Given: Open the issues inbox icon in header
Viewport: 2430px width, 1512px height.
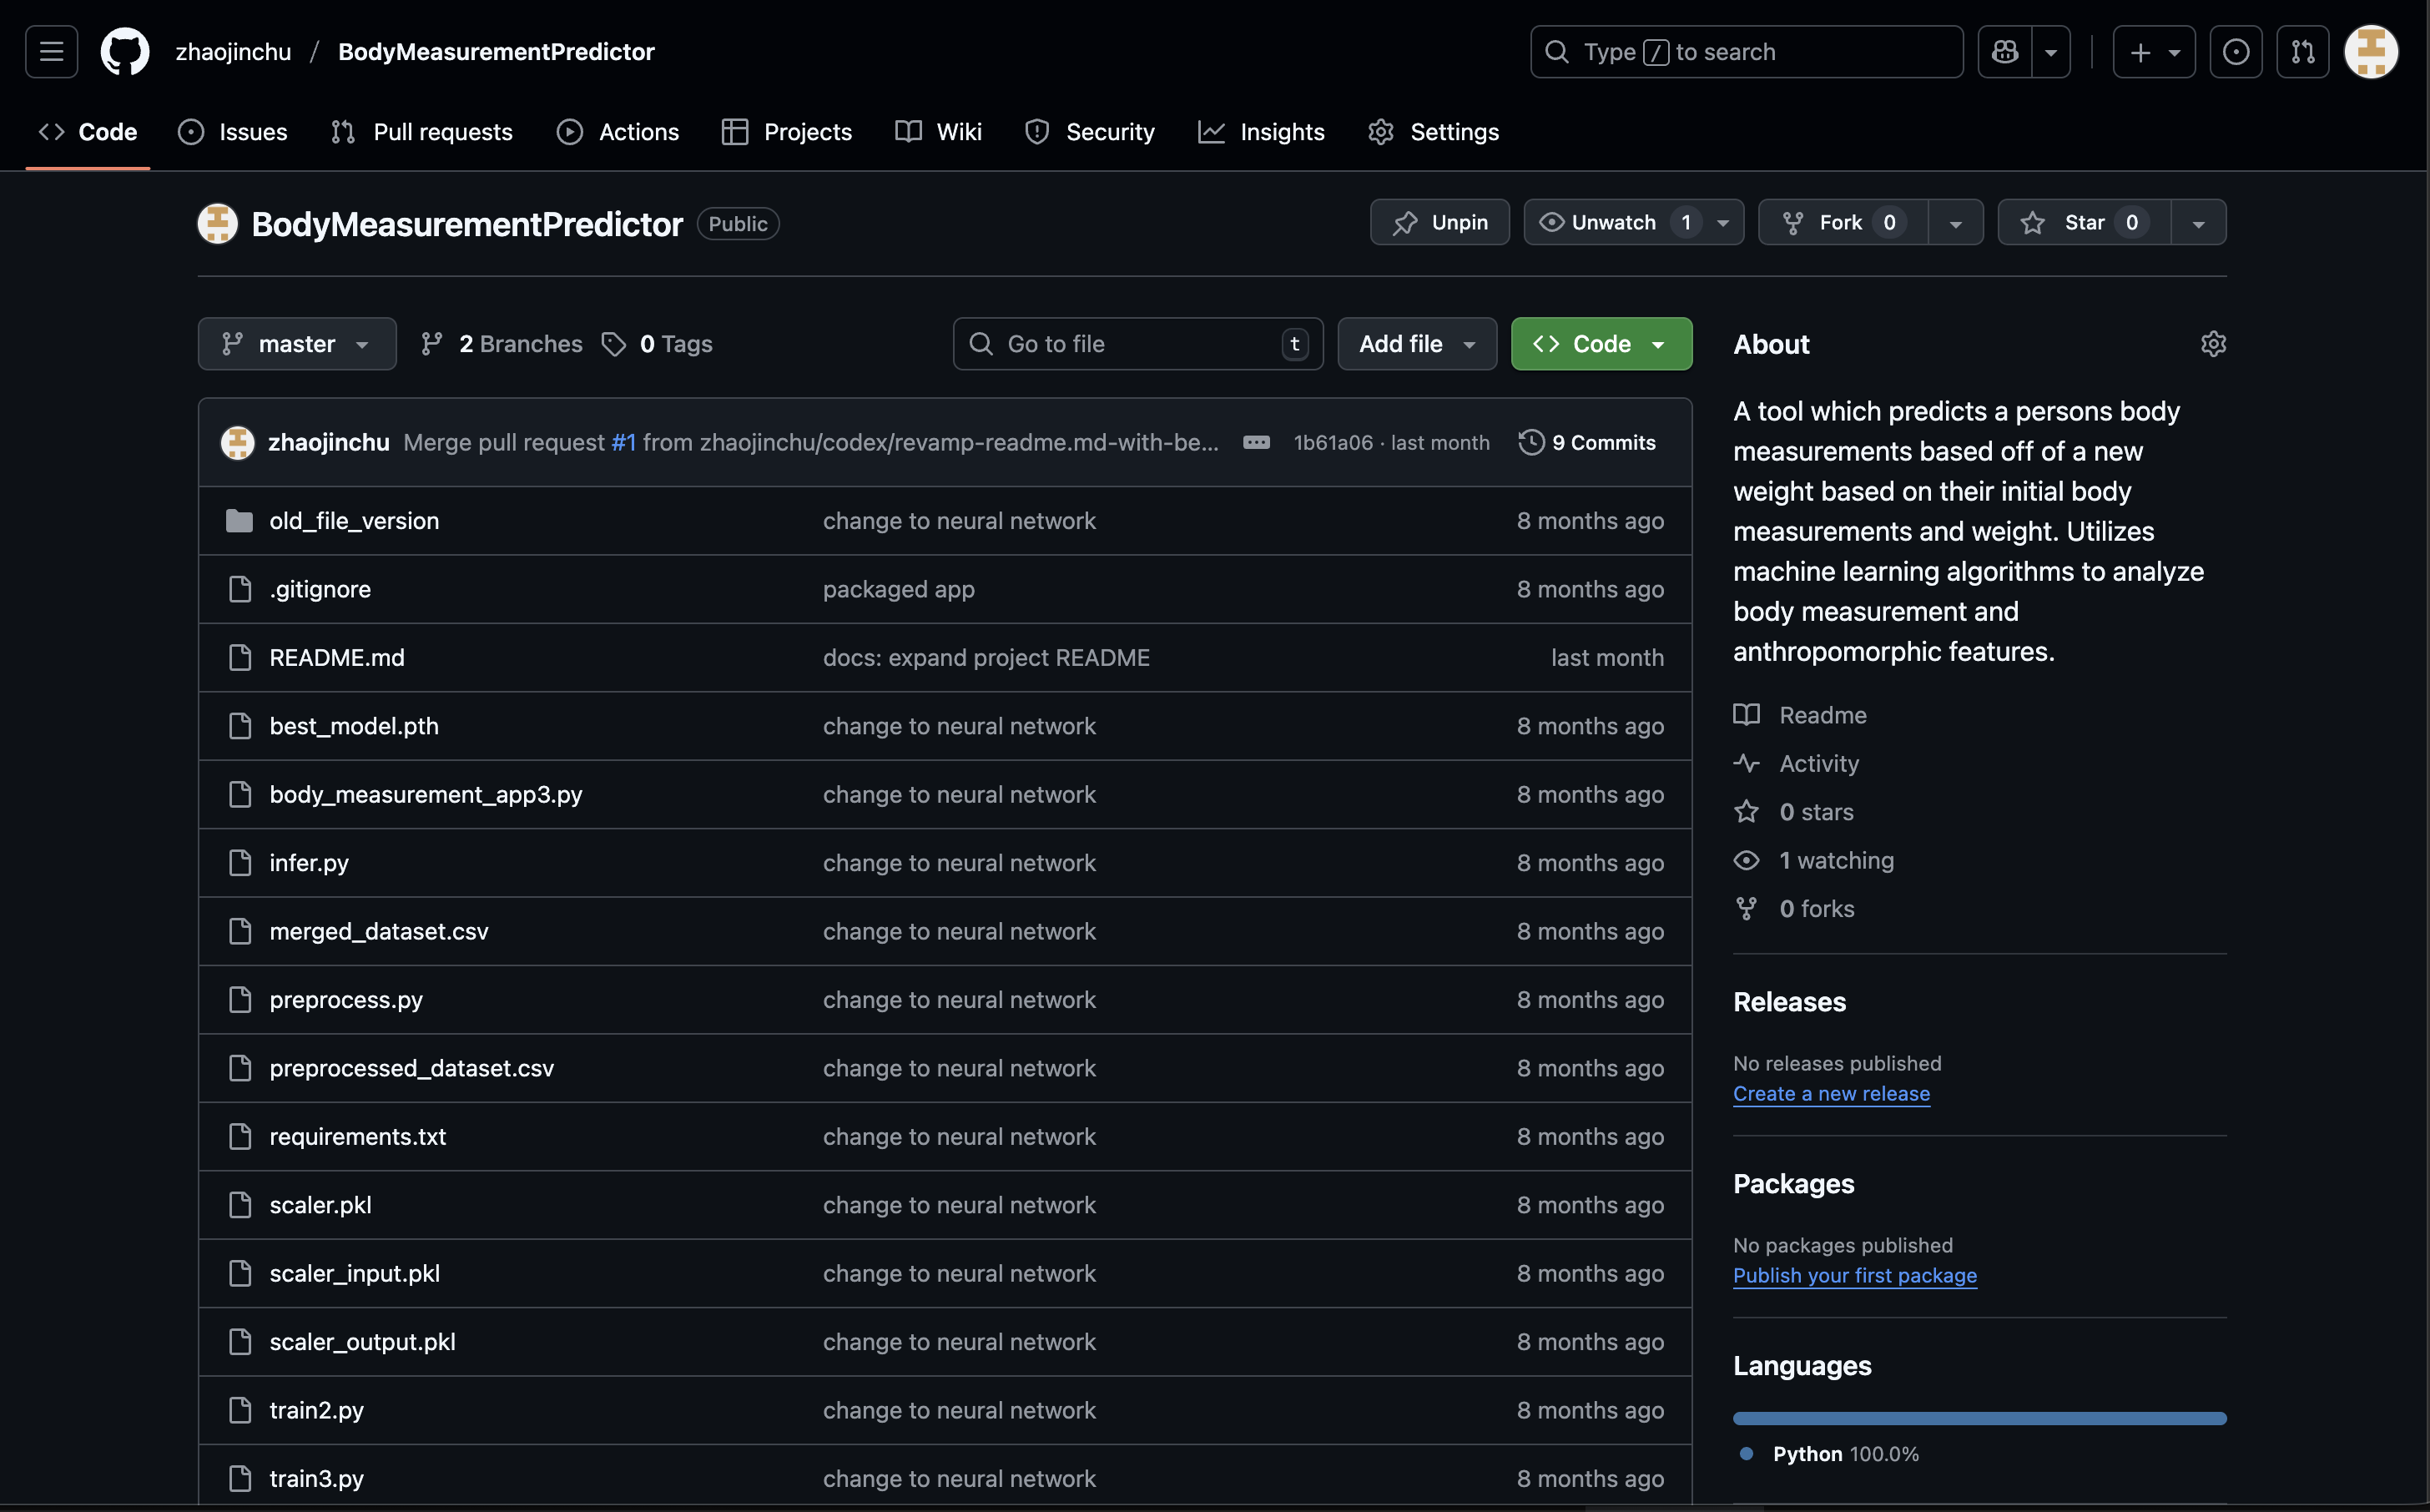Looking at the screenshot, I should (2235, 51).
